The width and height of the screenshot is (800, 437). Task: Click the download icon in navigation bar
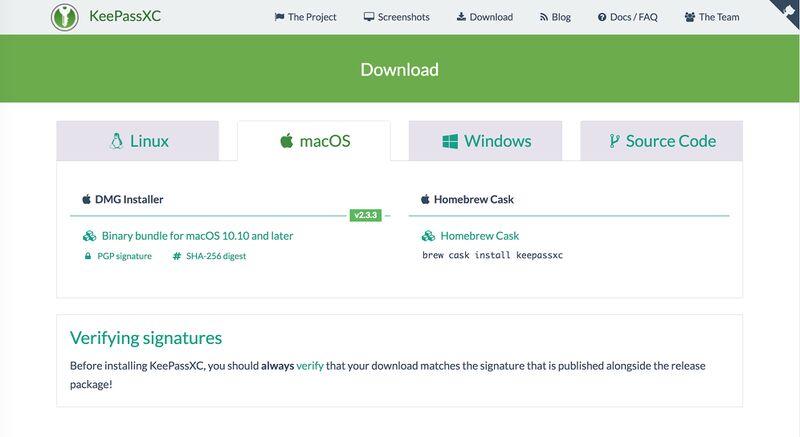pyautogui.click(x=461, y=17)
